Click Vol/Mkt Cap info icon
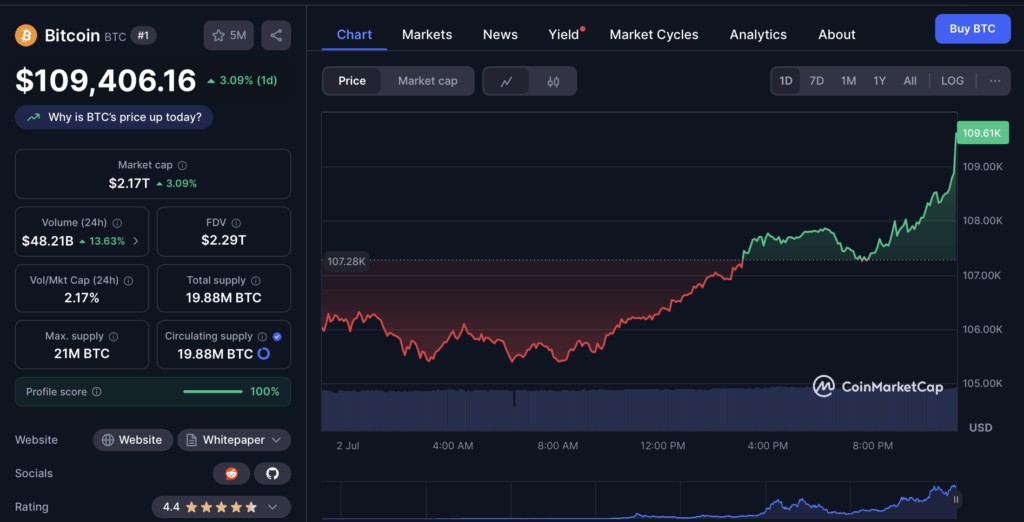Screen dimensions: 1024x522 pos(128,280)
